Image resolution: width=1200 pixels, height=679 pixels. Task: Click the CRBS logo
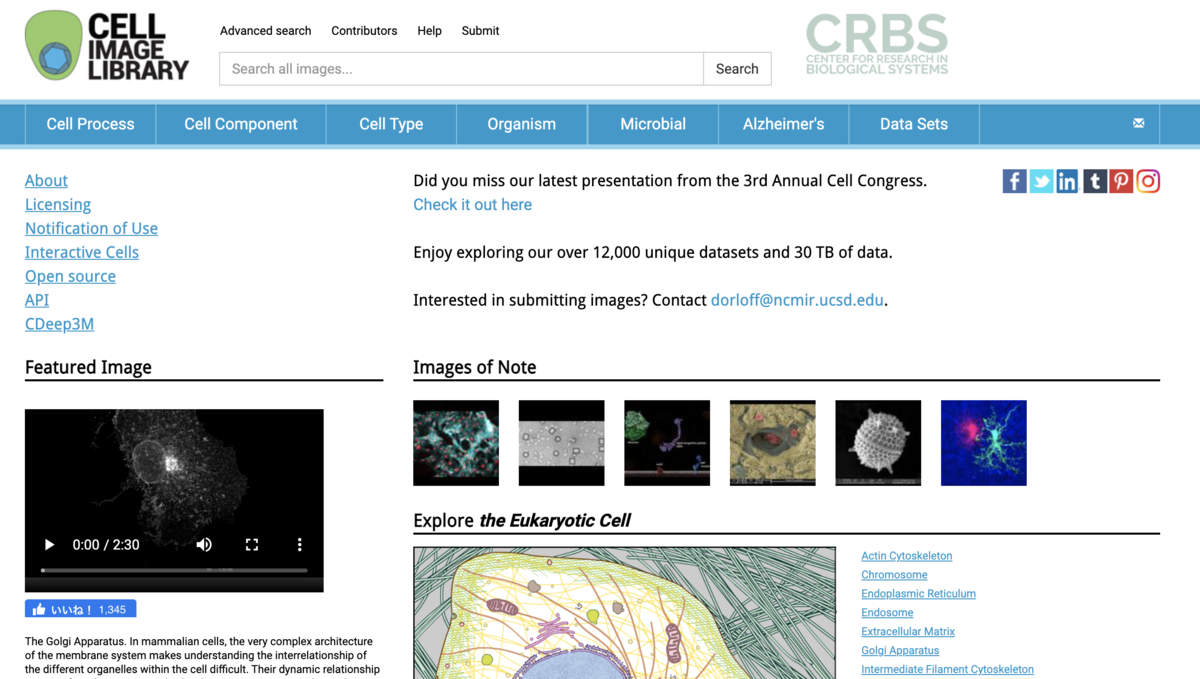tap(877, 44)
